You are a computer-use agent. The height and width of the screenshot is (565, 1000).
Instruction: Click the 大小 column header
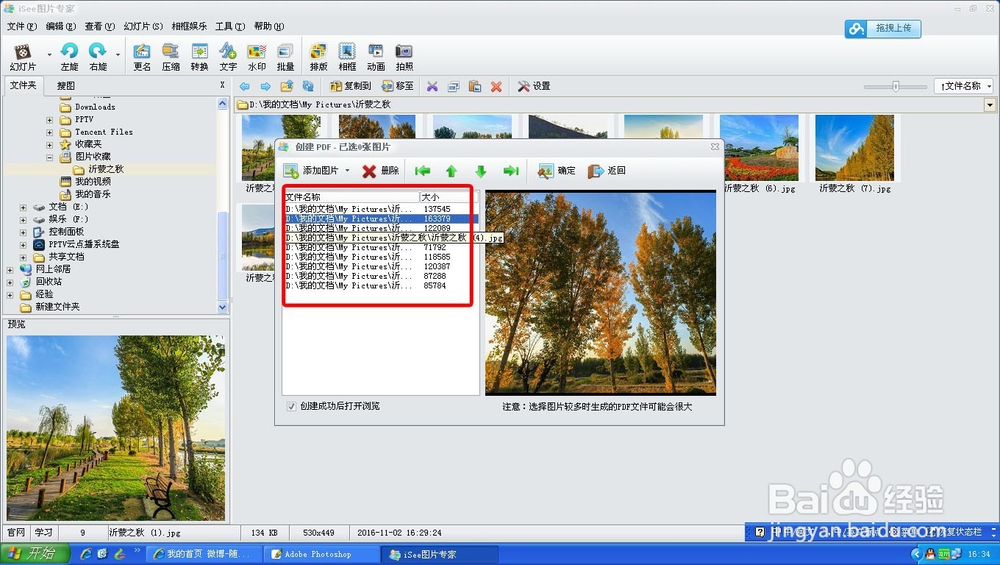pyautogui.click(x=448, y=197)
